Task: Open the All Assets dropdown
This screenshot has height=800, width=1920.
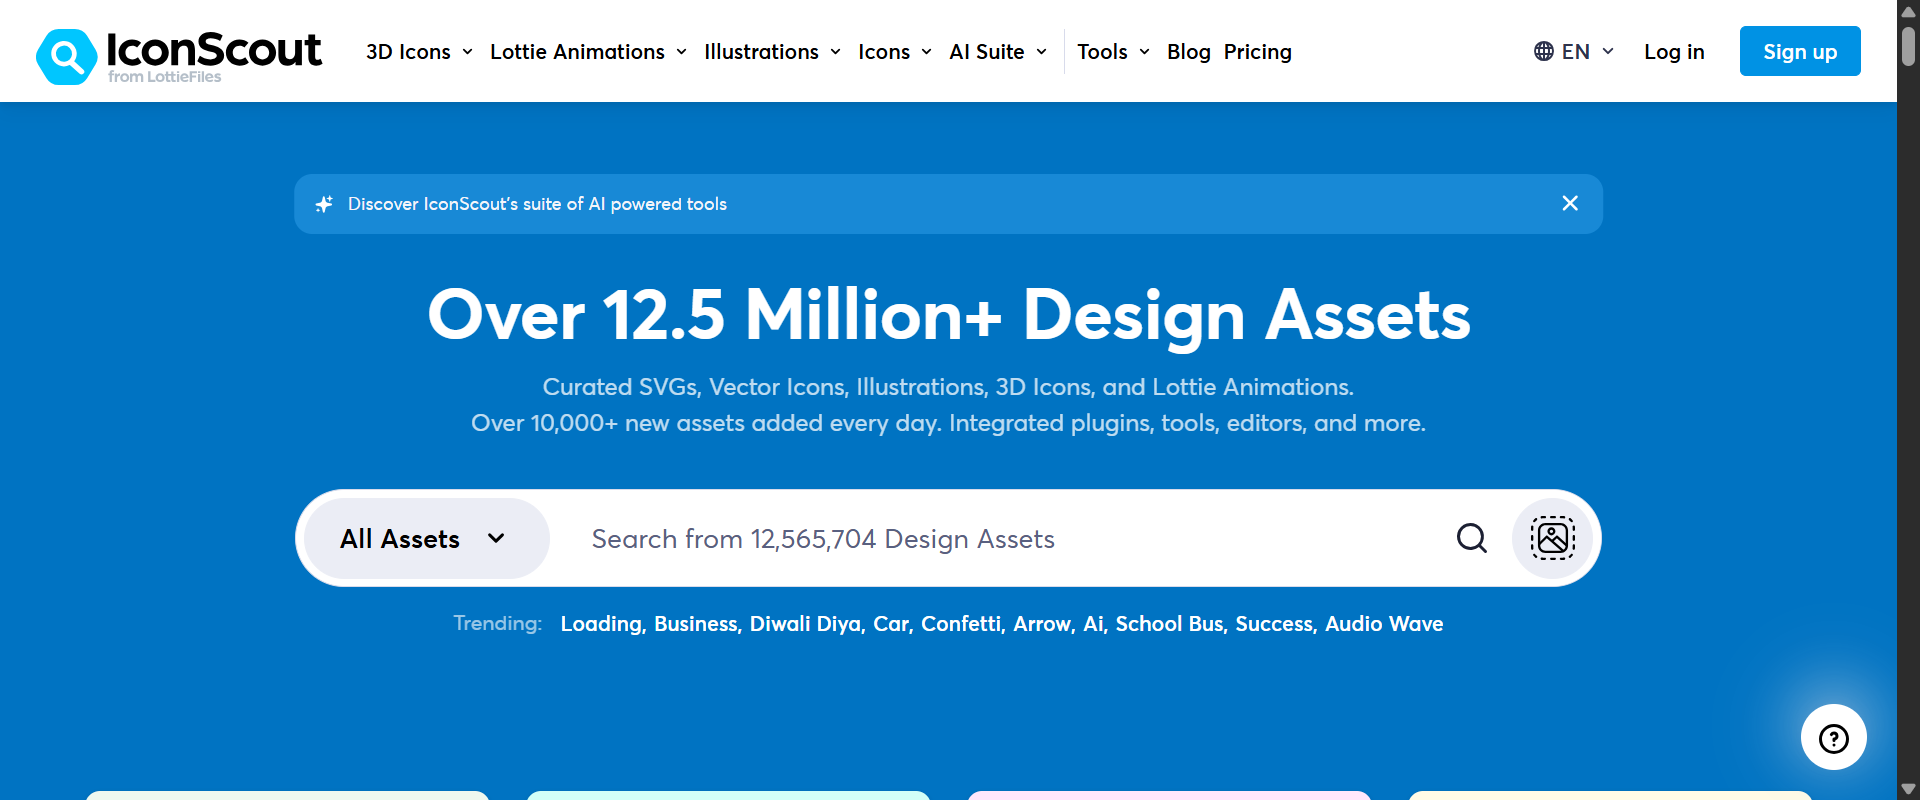Action: pyautogui.click(x=426, y=539)
